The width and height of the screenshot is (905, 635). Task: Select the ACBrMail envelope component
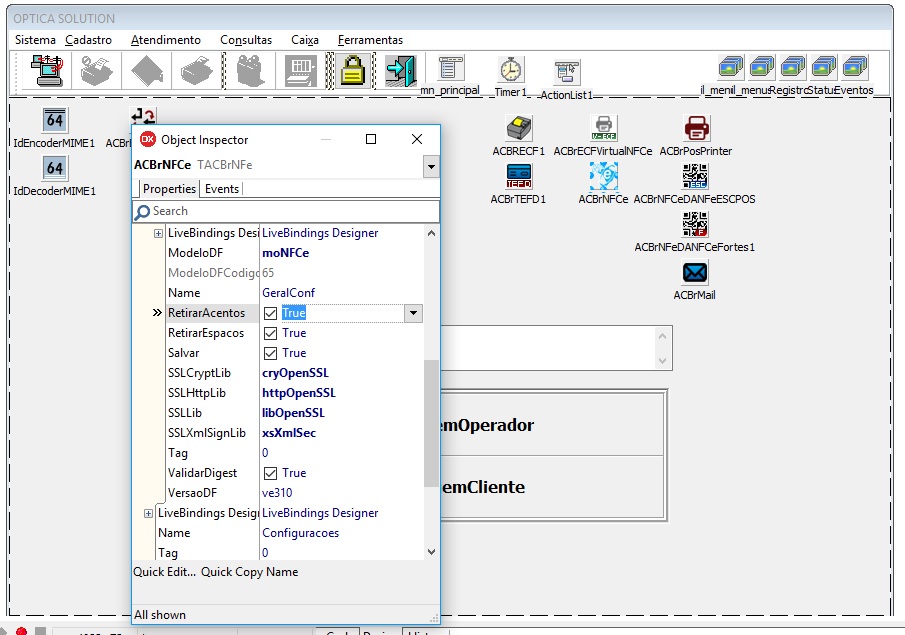tap(695, 272)
